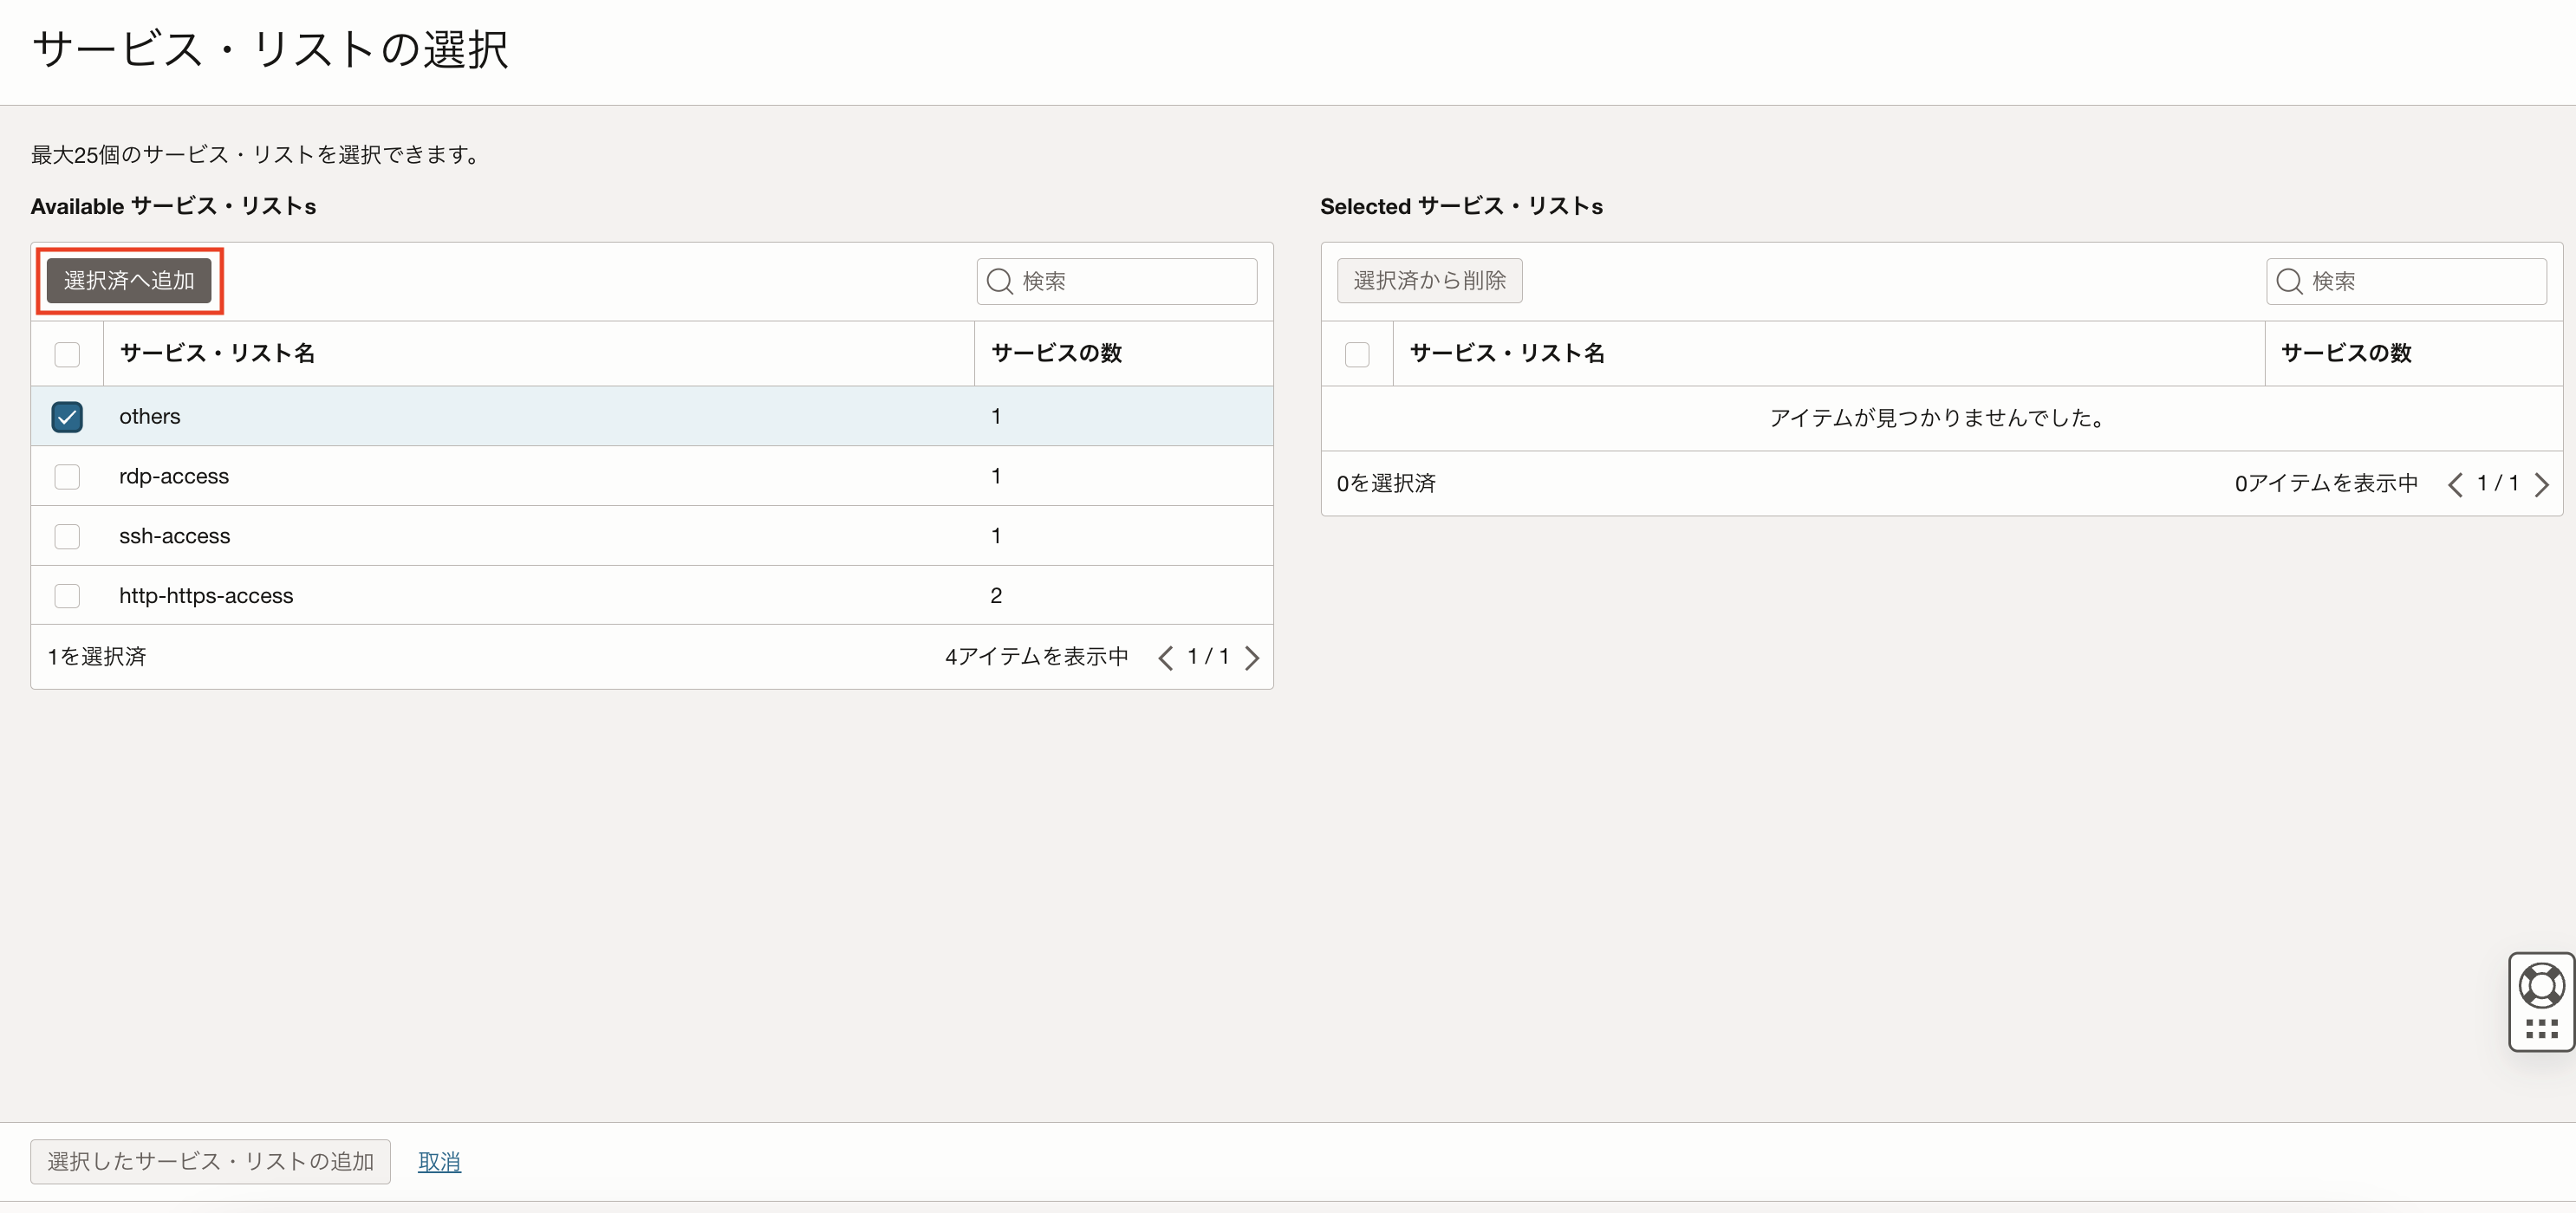Click the 取消 link

439,1161
